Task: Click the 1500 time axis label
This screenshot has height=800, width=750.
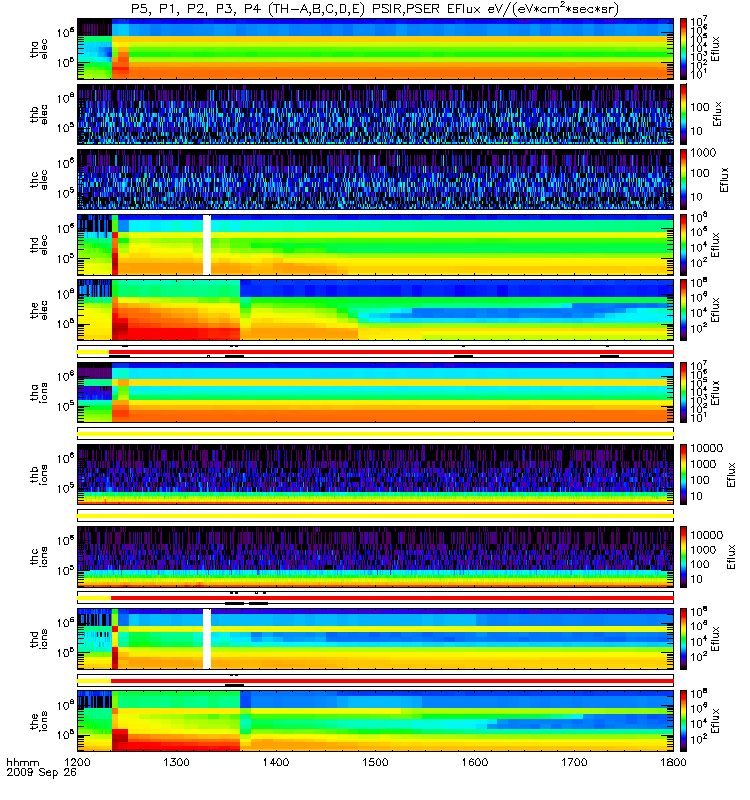Action: coord(376,762)
